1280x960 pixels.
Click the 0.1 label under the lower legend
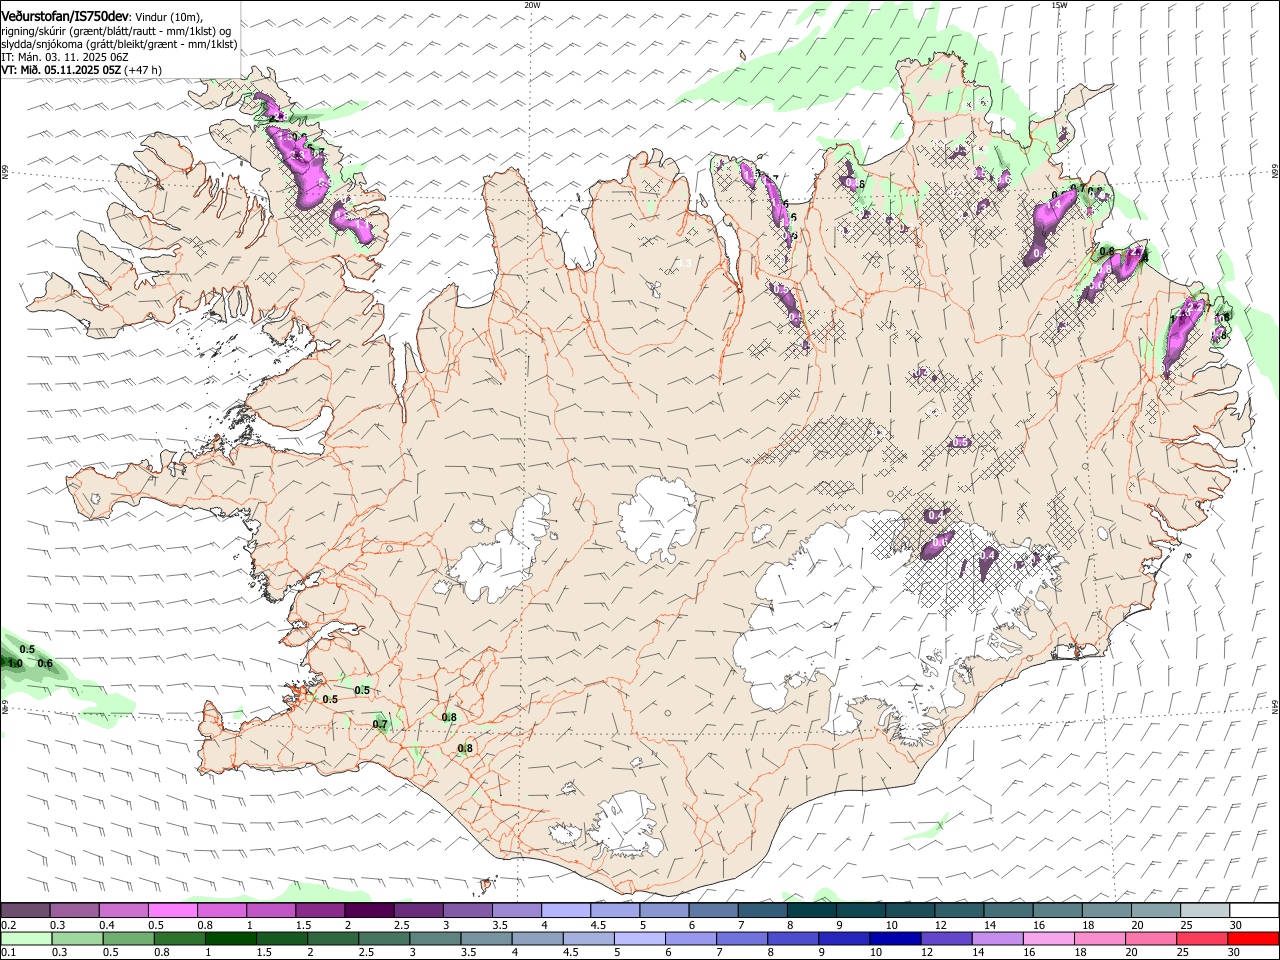(x=8, y=953)
